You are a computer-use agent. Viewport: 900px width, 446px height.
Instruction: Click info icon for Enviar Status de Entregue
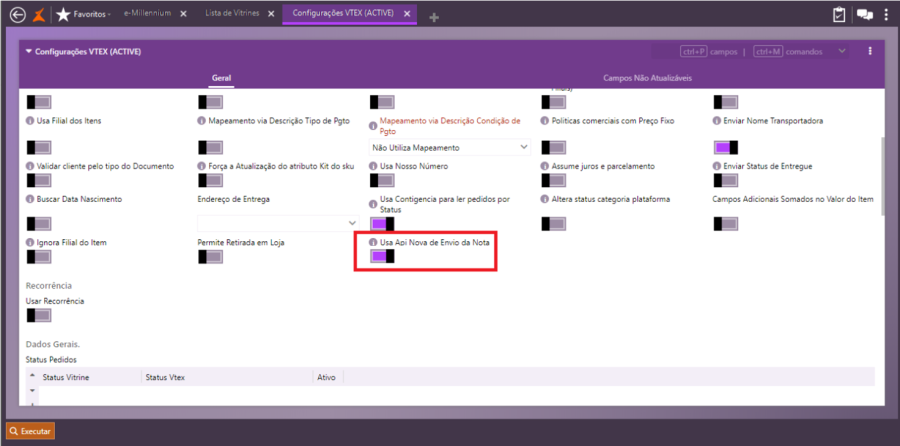pos(717,166)
